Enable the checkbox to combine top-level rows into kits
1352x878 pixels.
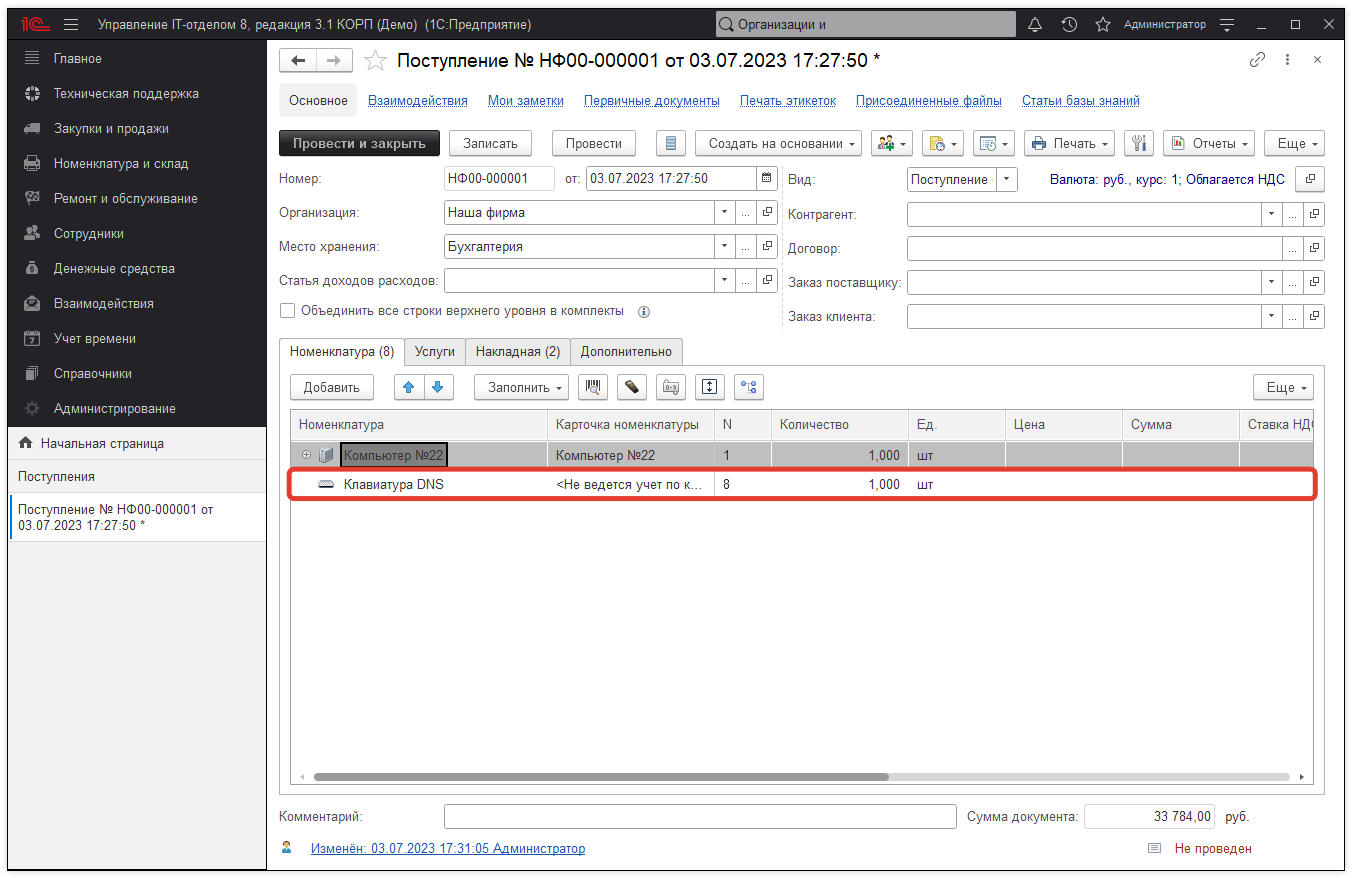tap(288, 311)
